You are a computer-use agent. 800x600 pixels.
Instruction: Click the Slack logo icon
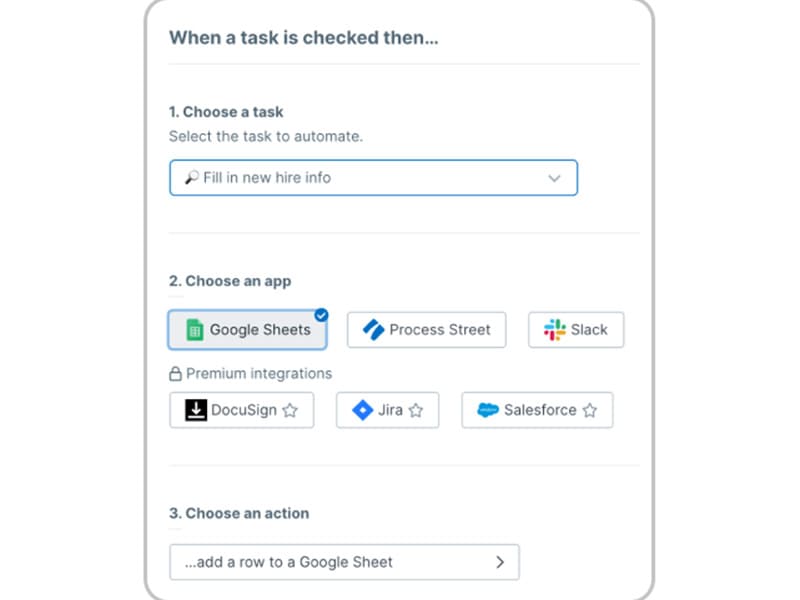[555, 330]
